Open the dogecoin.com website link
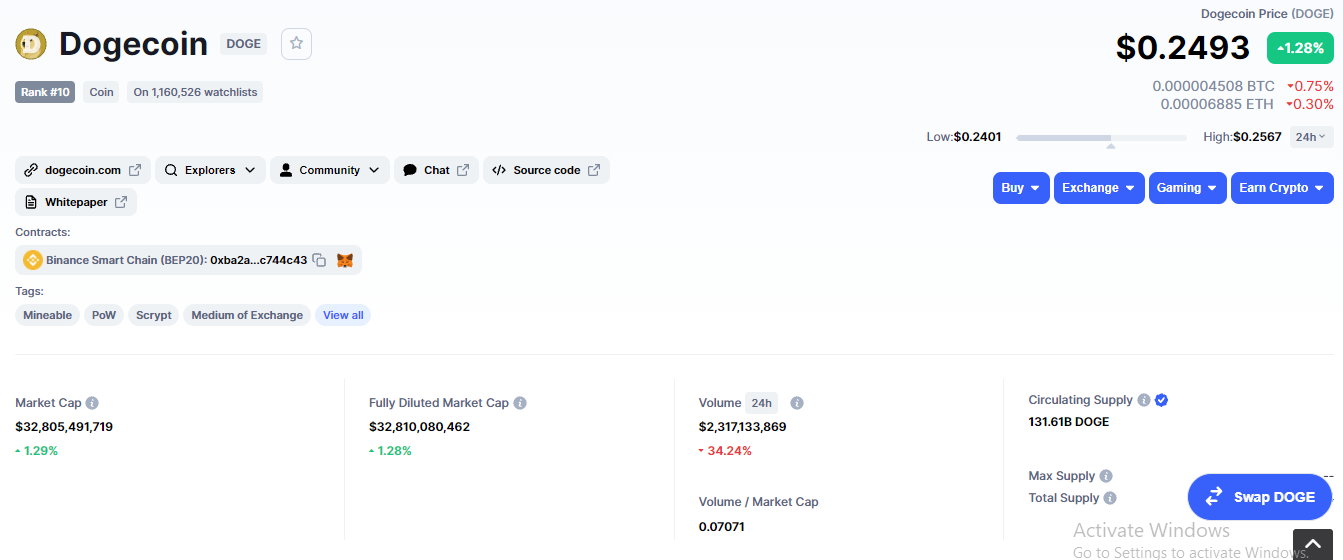This screenshot has height=560, width=1343. [x=83, y=170]
